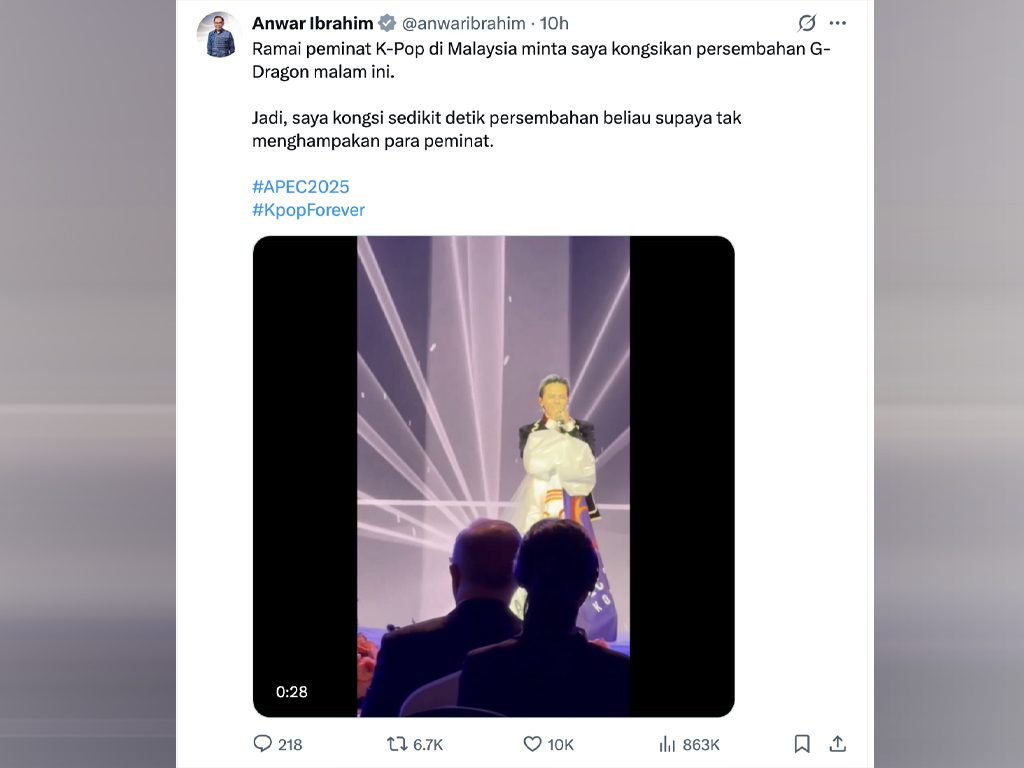The image size is (1024, 768).
Task: Click the @anwaribrahim handle
Action: 463,23
